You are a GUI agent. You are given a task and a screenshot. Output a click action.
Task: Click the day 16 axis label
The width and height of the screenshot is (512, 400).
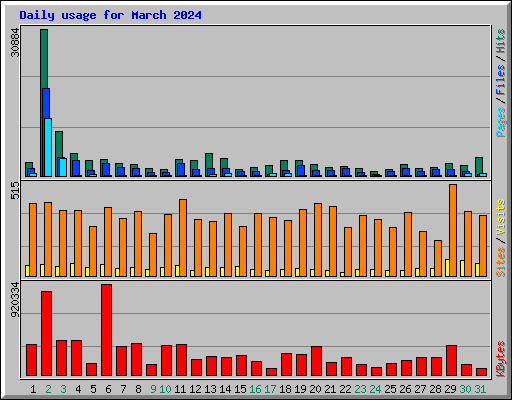[255, 389]
